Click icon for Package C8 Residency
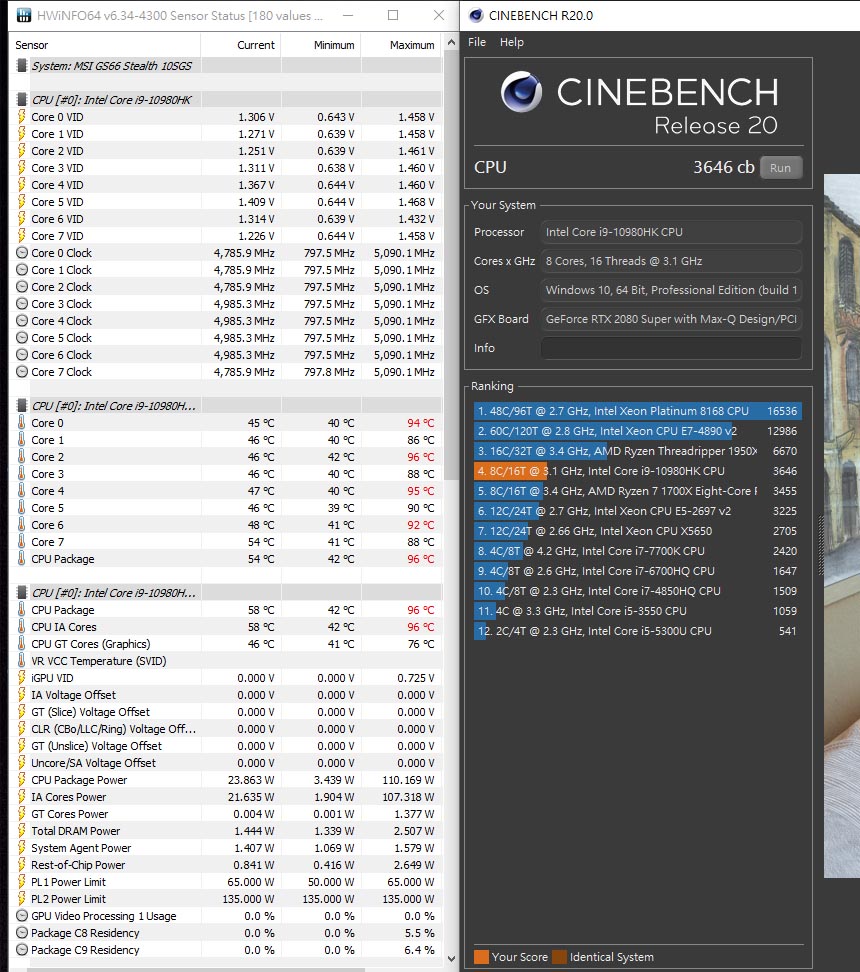 [x=22, y=933]
